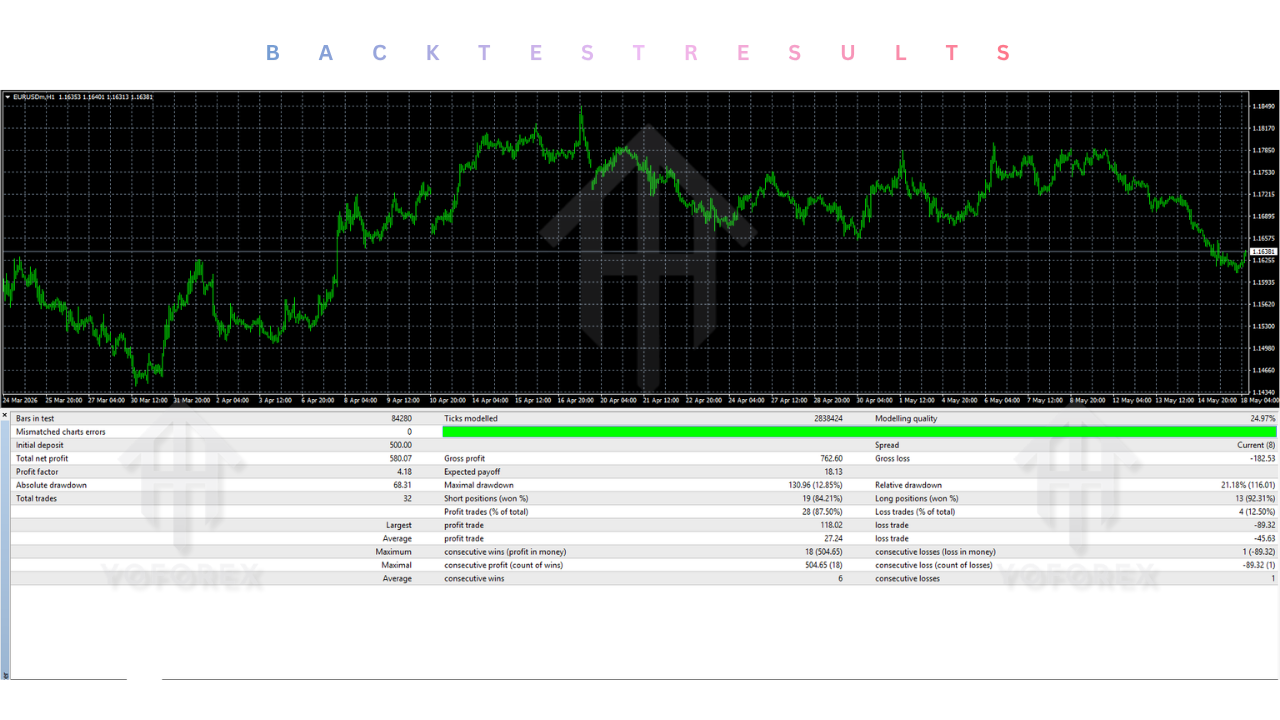Click the 1.18490 price scale label
The width and height of the screenshot is (1280, 720).
1264,106
